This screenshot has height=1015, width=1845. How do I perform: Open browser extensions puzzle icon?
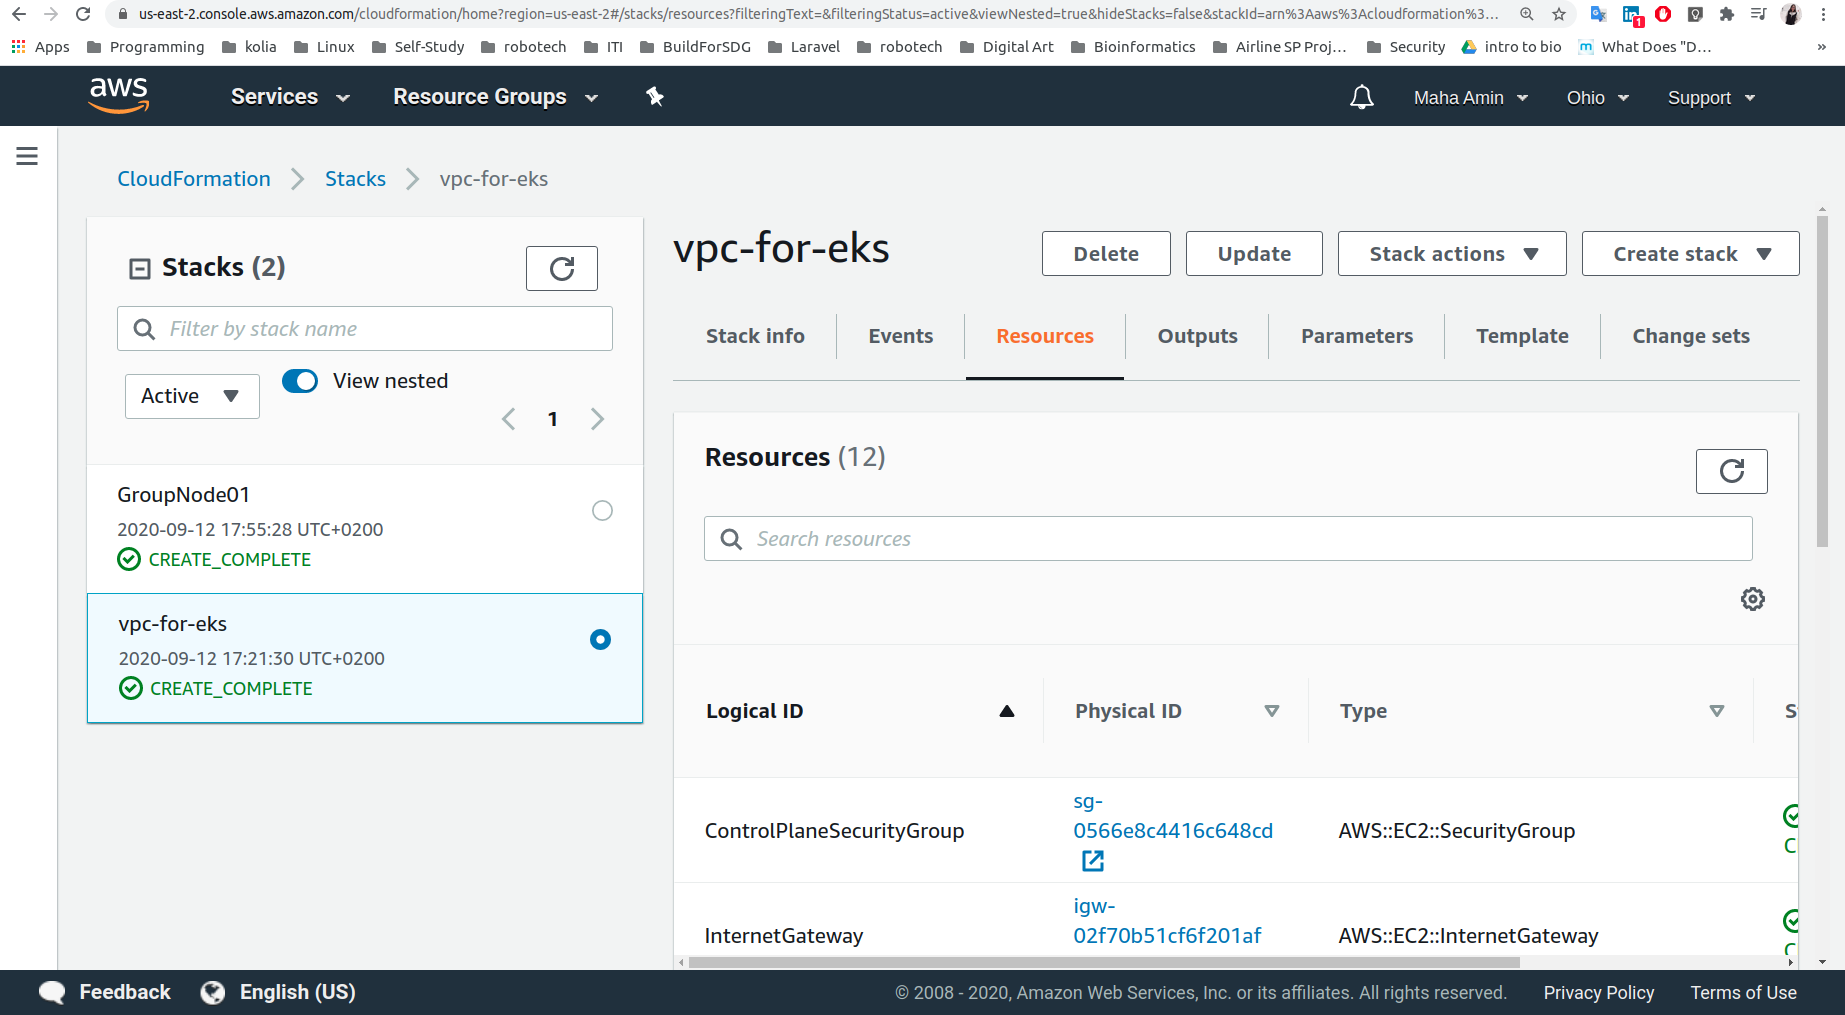coord(1726,14)
